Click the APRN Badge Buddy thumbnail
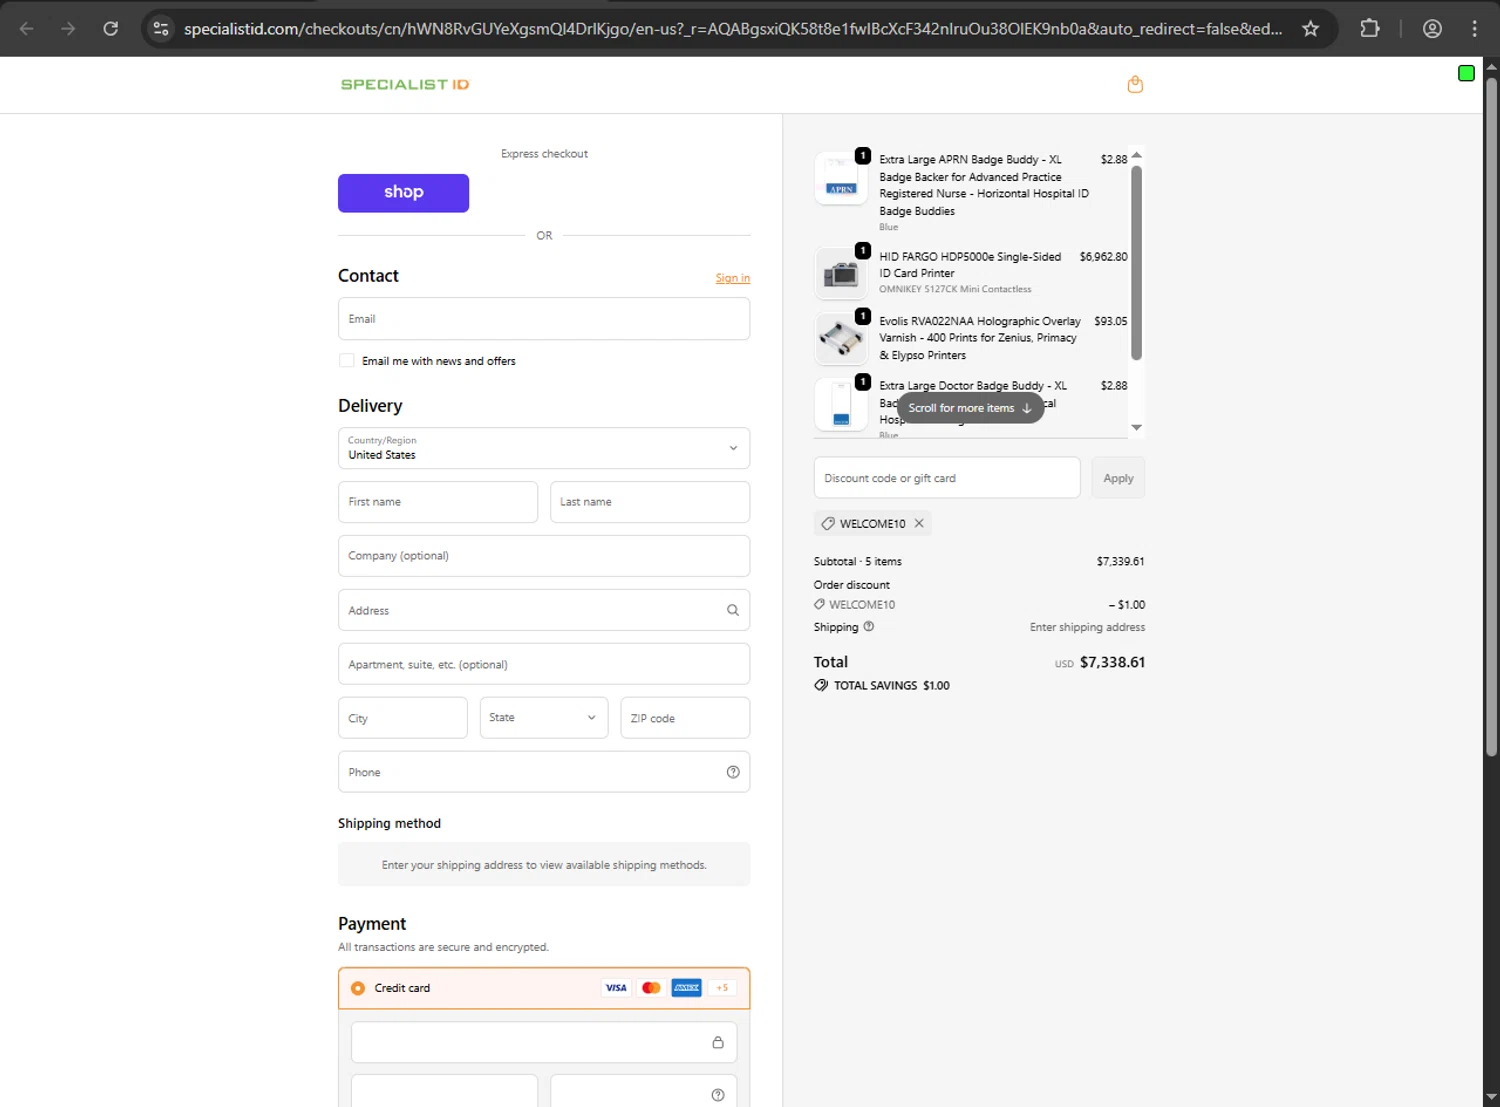Viewport: 1500px width, 1107px height. pos(841,179)
